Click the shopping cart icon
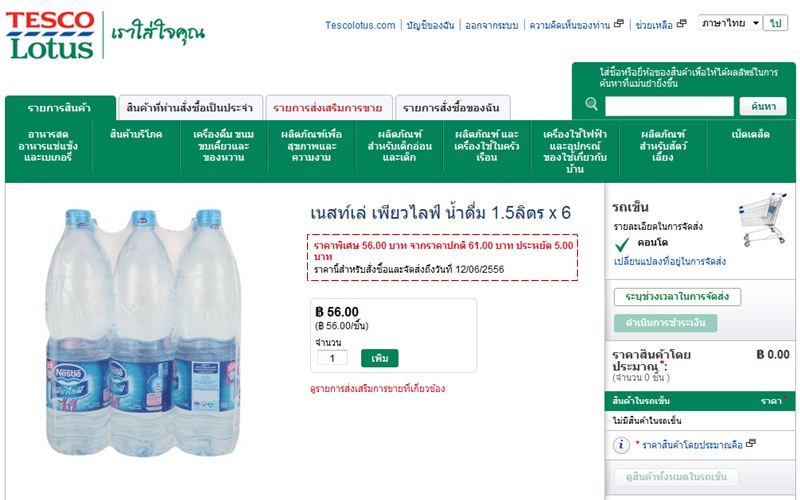800x500 pixels. click(763, 219)
